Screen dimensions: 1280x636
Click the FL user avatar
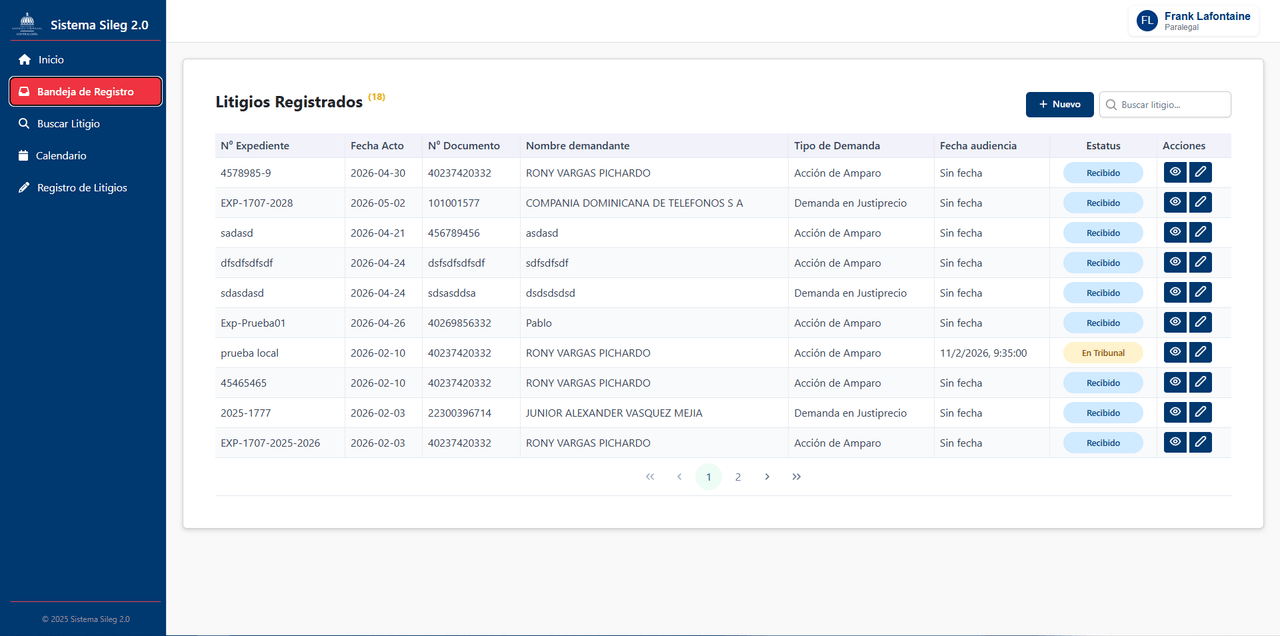coord(1147,21)
